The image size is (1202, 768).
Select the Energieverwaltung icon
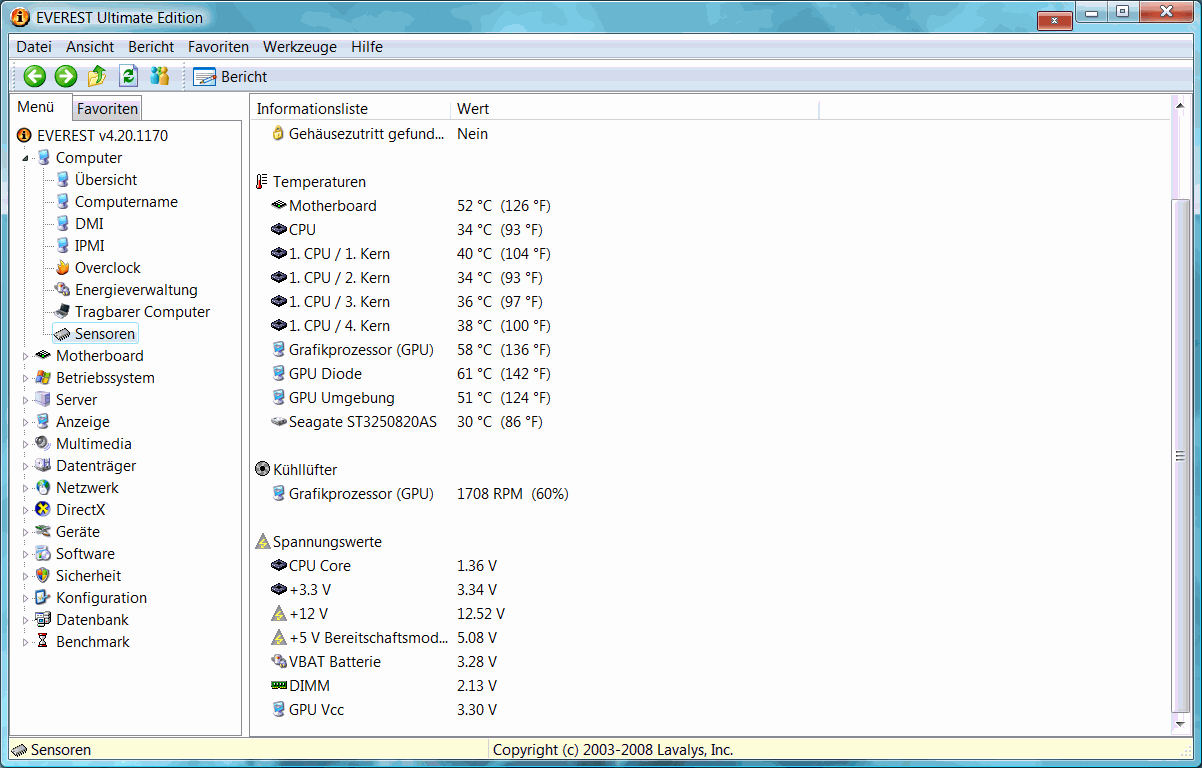63,290
